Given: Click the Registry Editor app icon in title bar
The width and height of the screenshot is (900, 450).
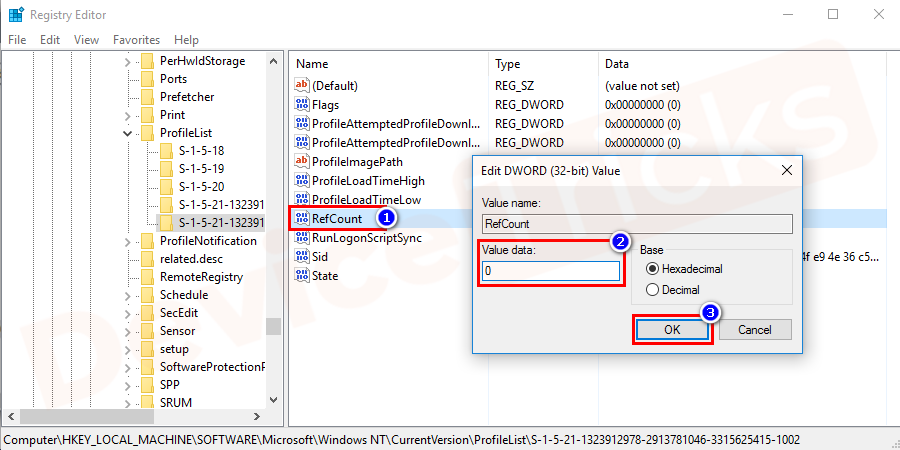Looking at the screenshot, I should click(15, 14).
